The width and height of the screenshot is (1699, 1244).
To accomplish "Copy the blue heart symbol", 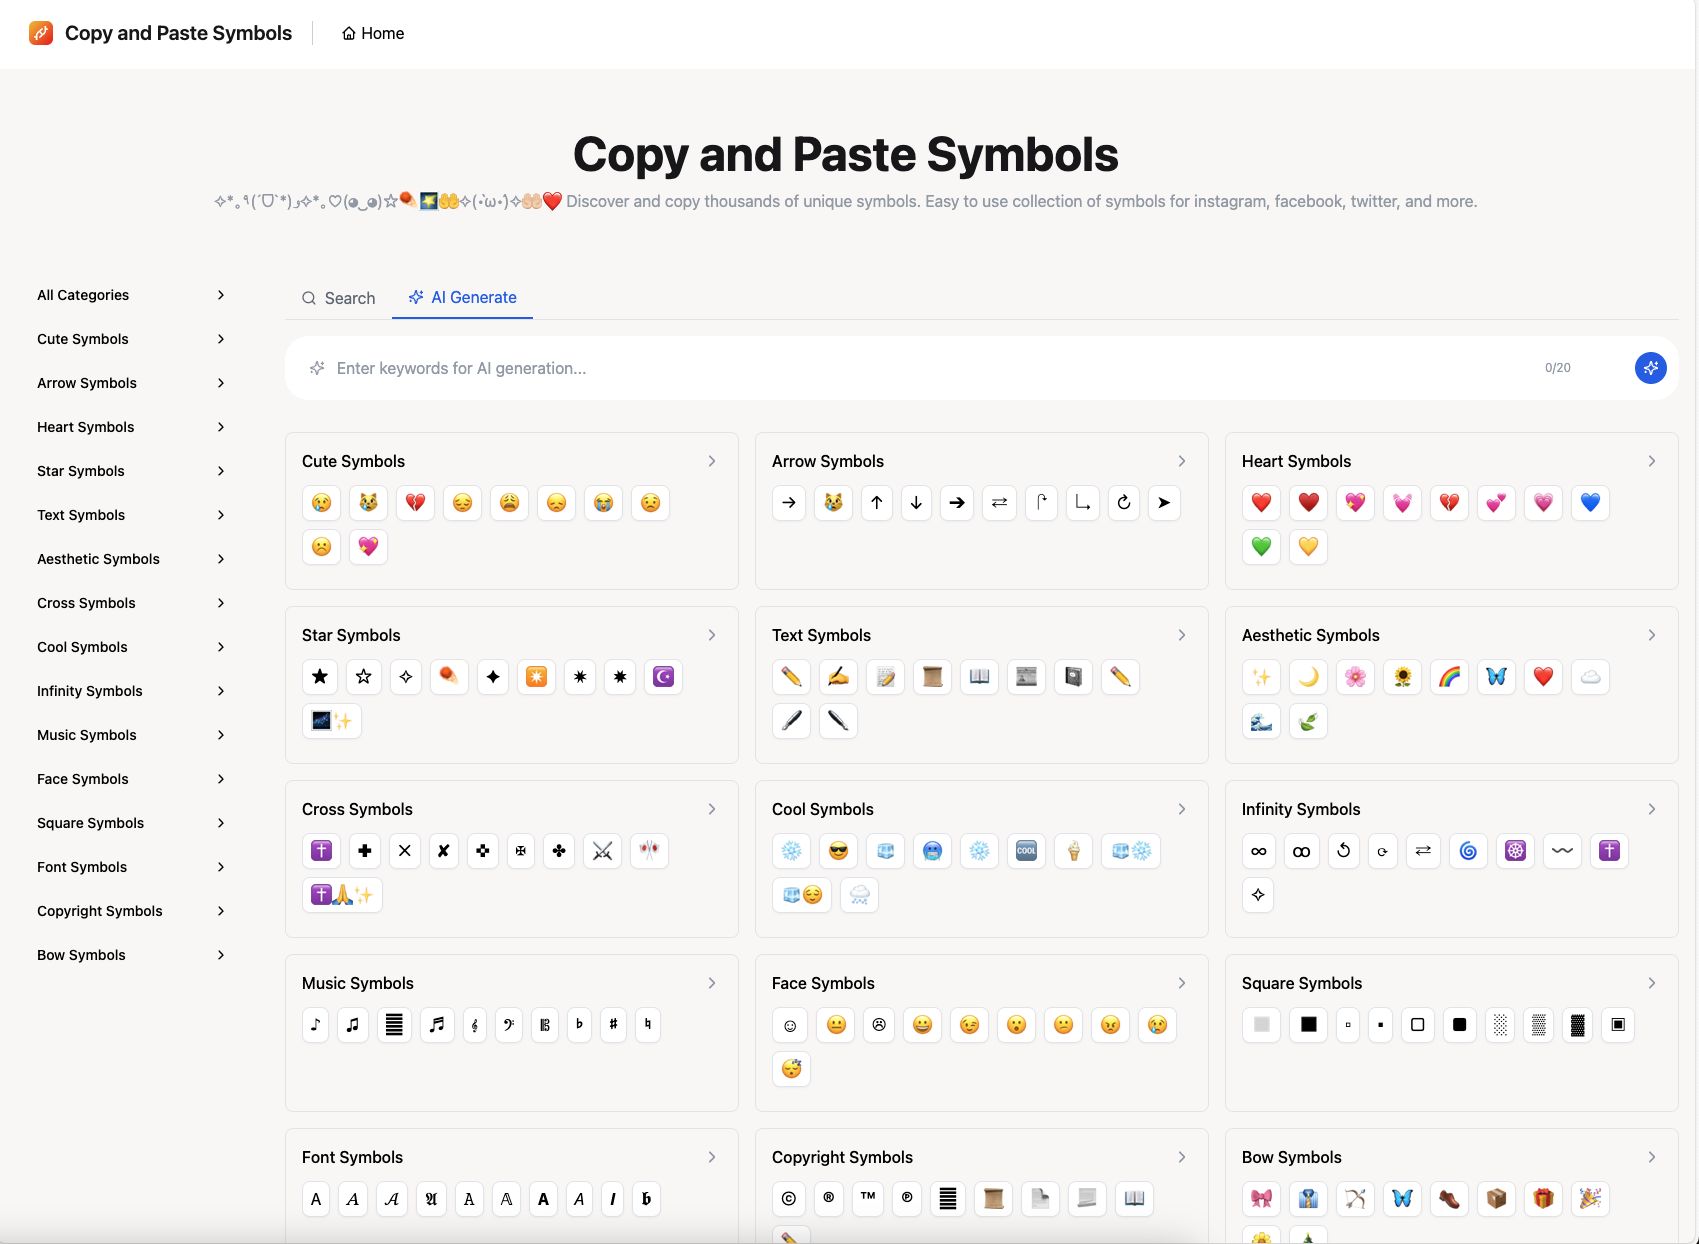I will 1590,503.
